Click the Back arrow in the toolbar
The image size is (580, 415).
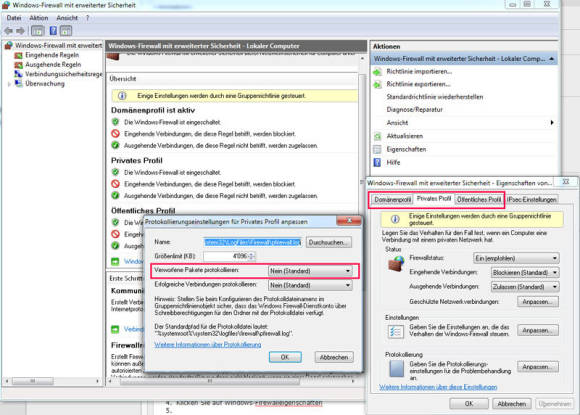click(x=8, y=31)
